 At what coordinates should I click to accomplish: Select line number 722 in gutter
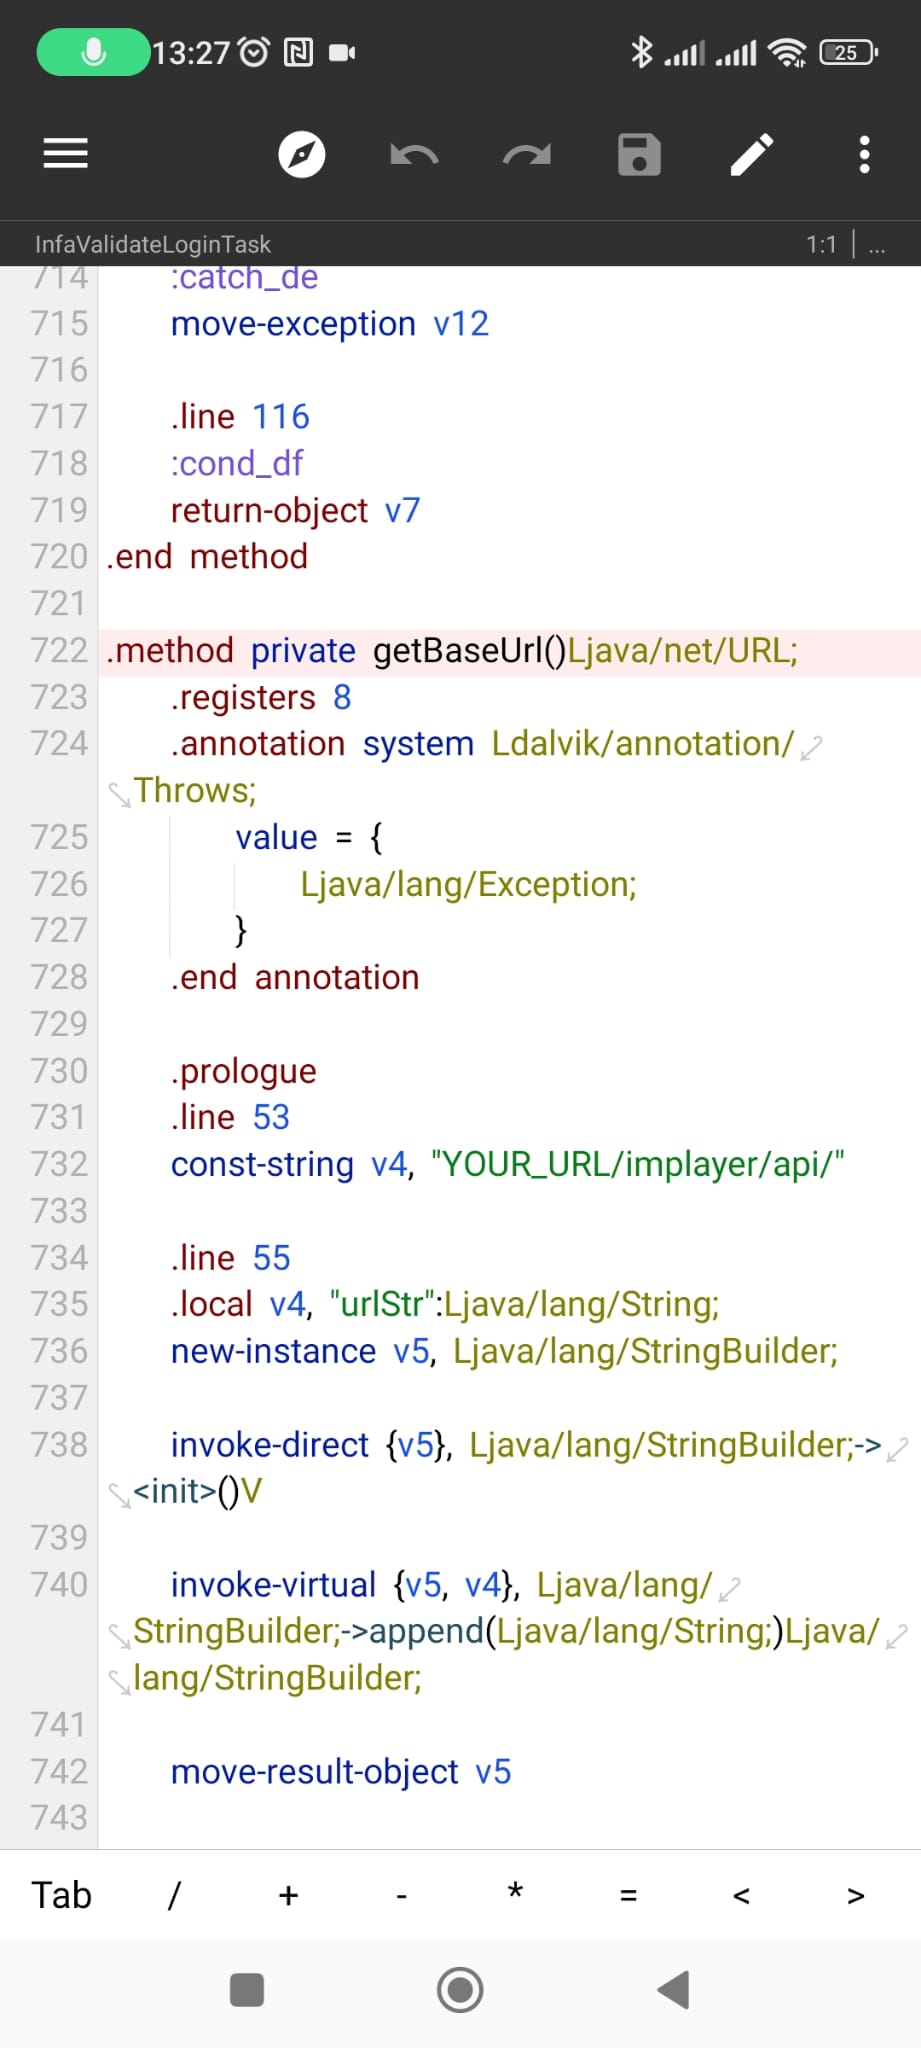click(59, 651)
